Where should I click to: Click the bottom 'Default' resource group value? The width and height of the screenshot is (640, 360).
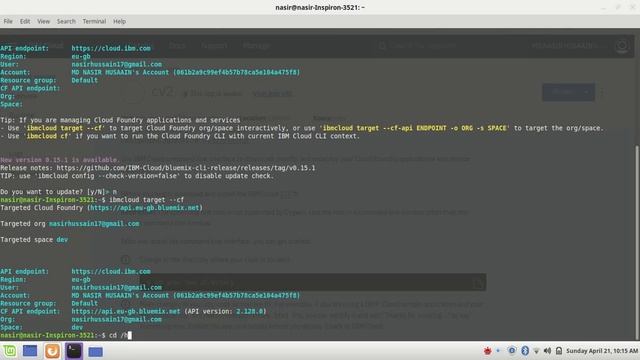84,303
